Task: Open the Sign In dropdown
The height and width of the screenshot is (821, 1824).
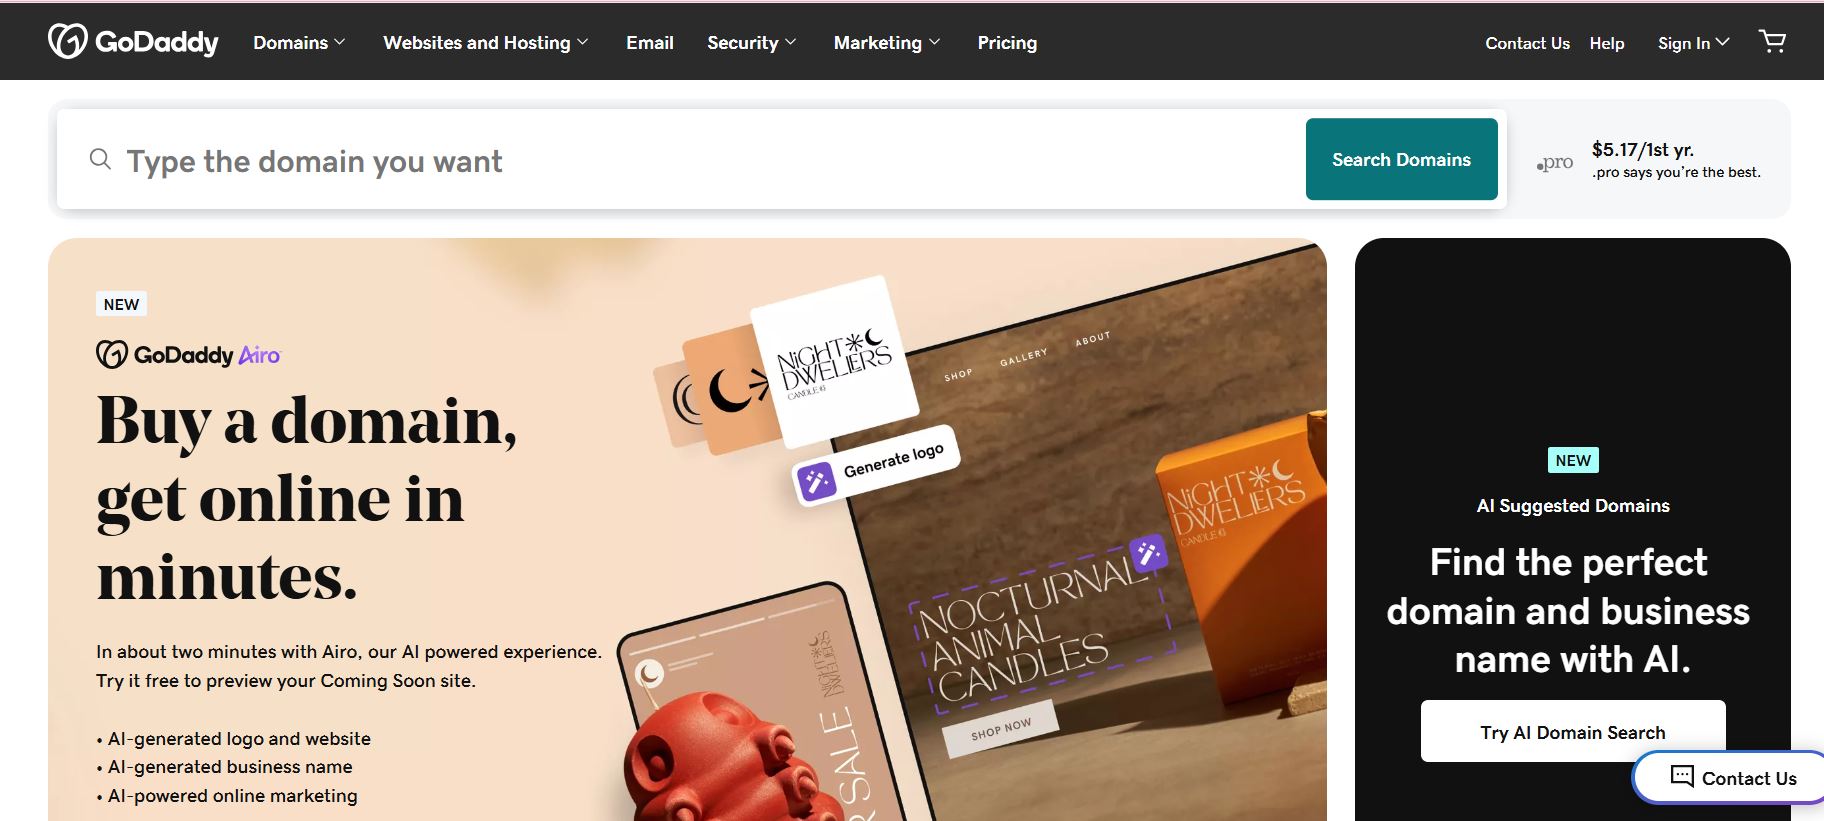Action: point(1693,43)
